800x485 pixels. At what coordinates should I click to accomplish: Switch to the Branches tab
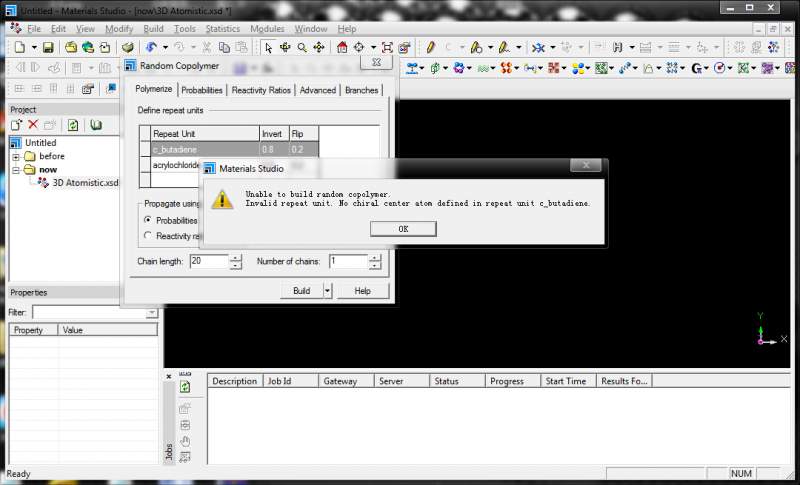click(x=361, y=90)
